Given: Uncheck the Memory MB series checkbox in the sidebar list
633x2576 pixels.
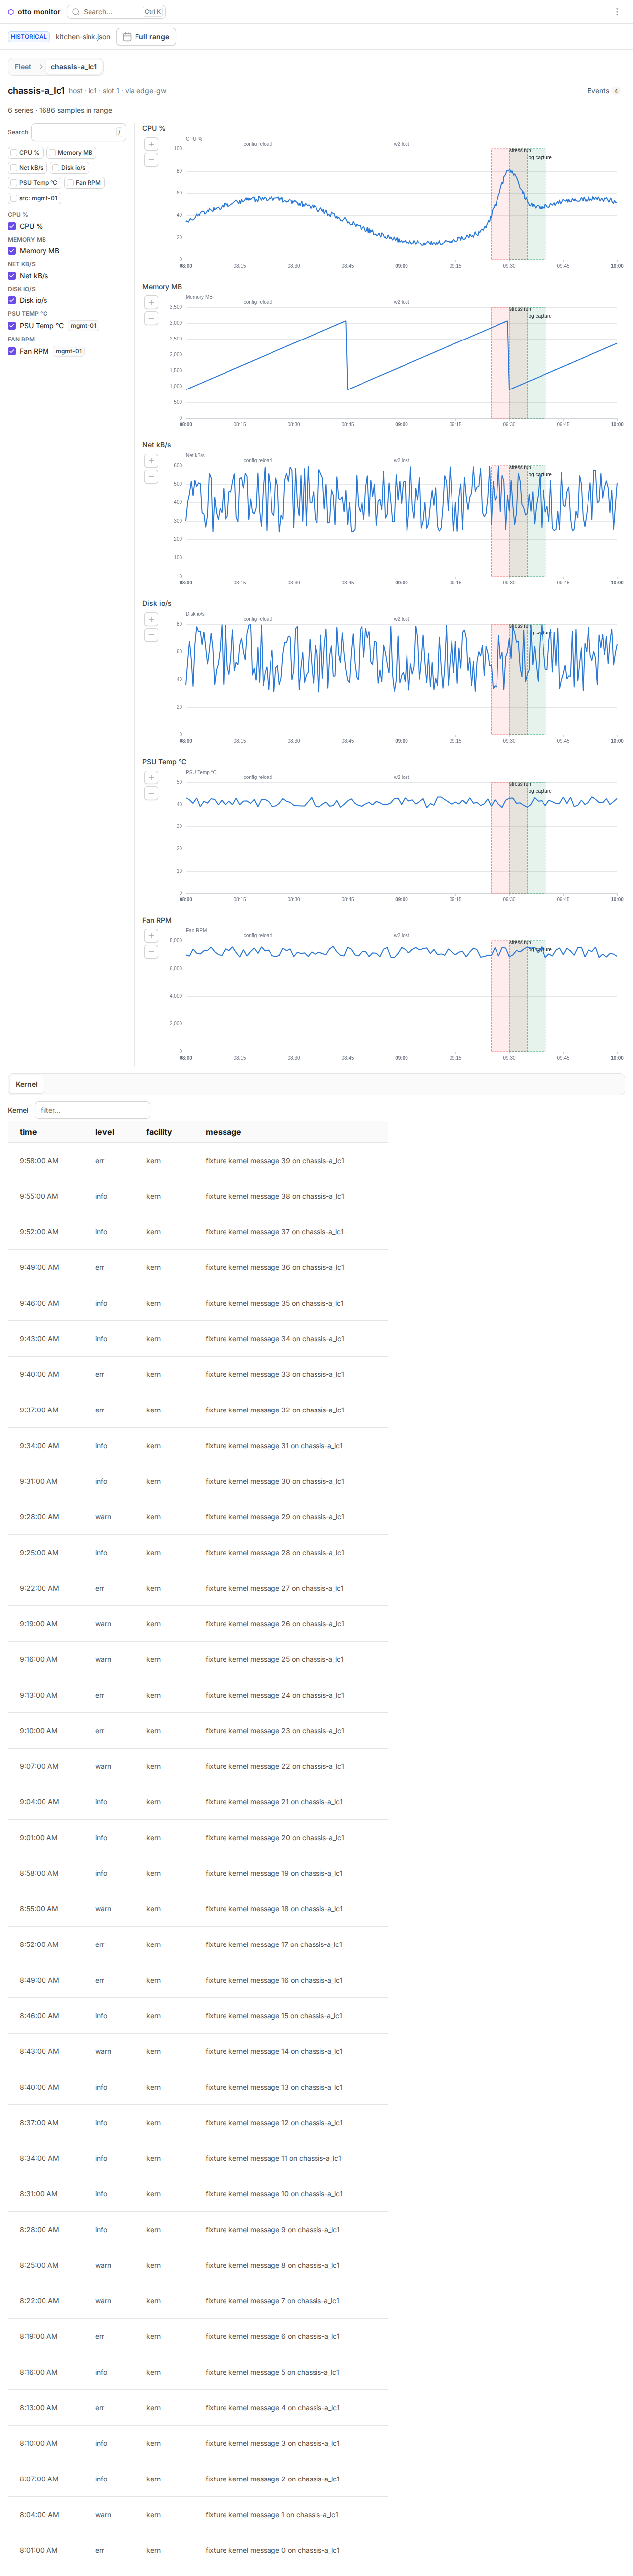Looking at the screenshot, I should [12, 251].
